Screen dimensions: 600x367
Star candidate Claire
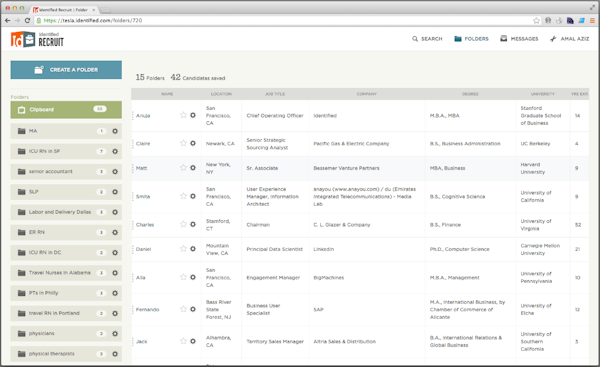[183, 143]
